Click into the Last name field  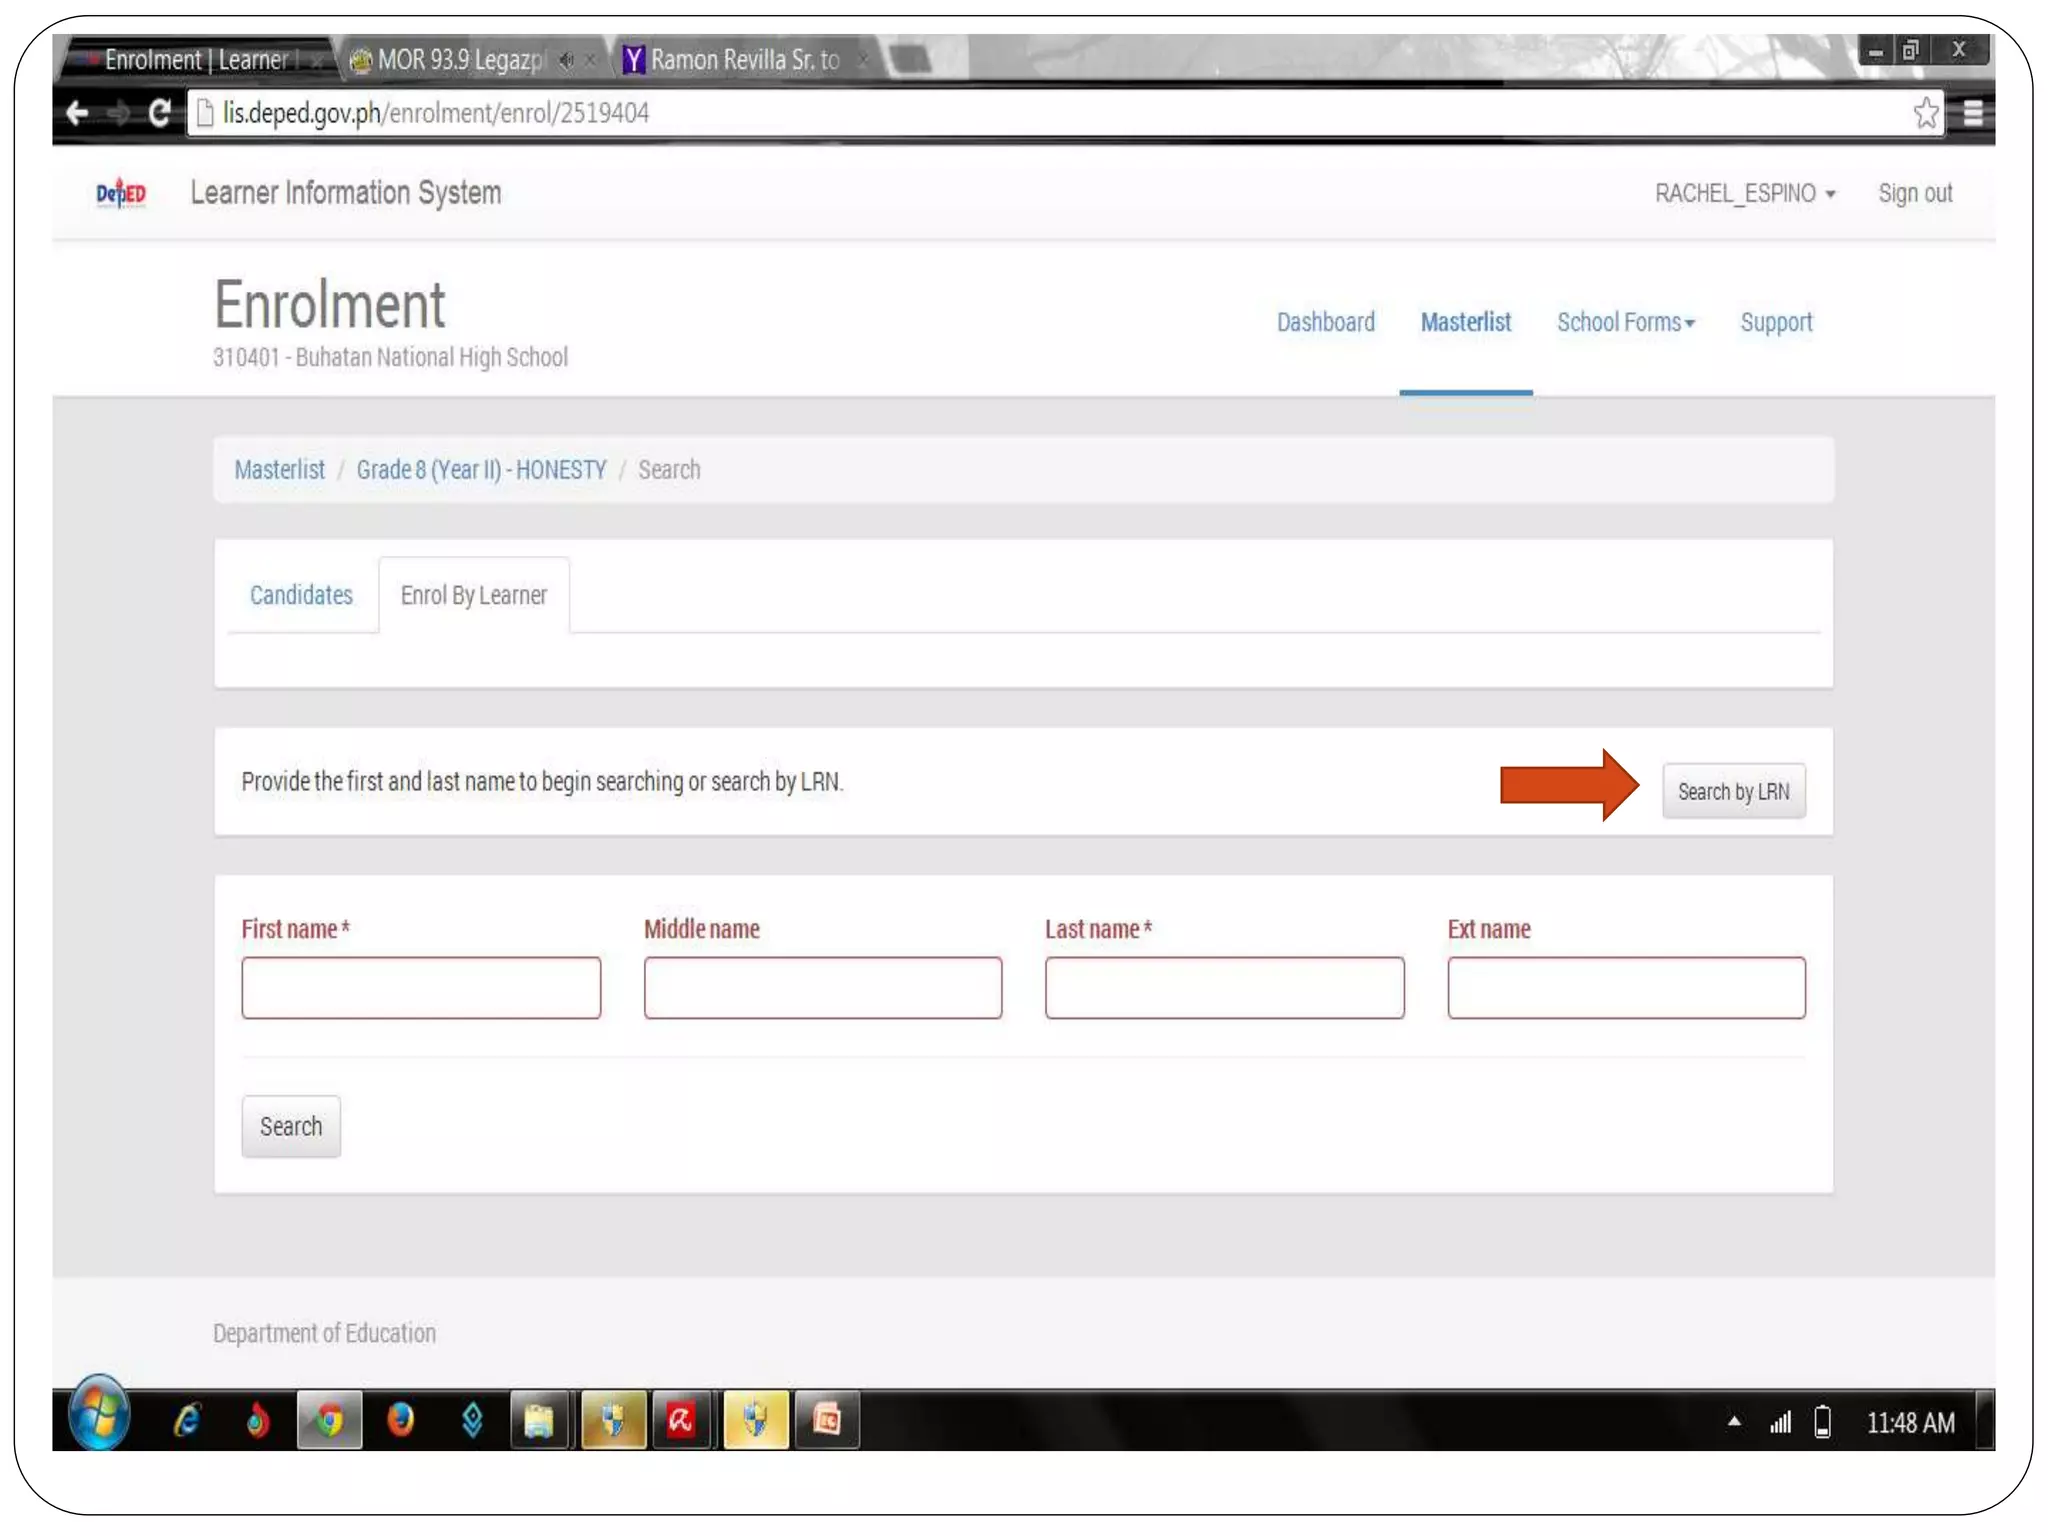click(1224, 988)
